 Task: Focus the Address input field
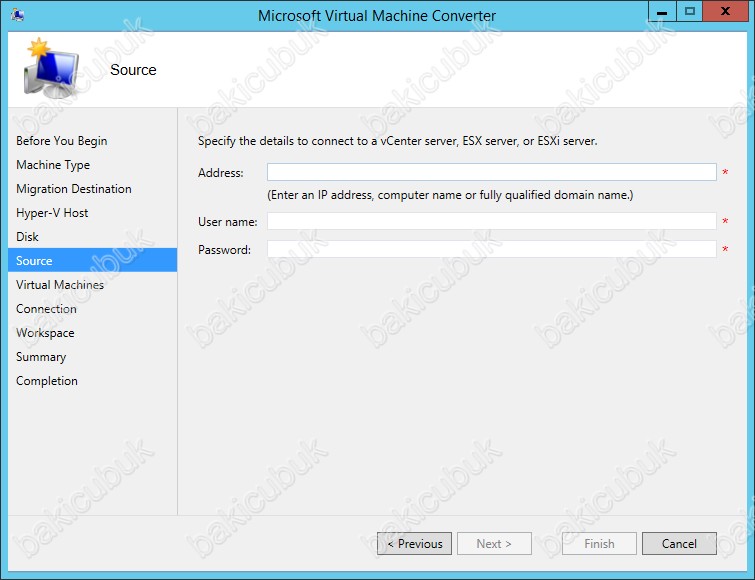(x=492, y=172)
